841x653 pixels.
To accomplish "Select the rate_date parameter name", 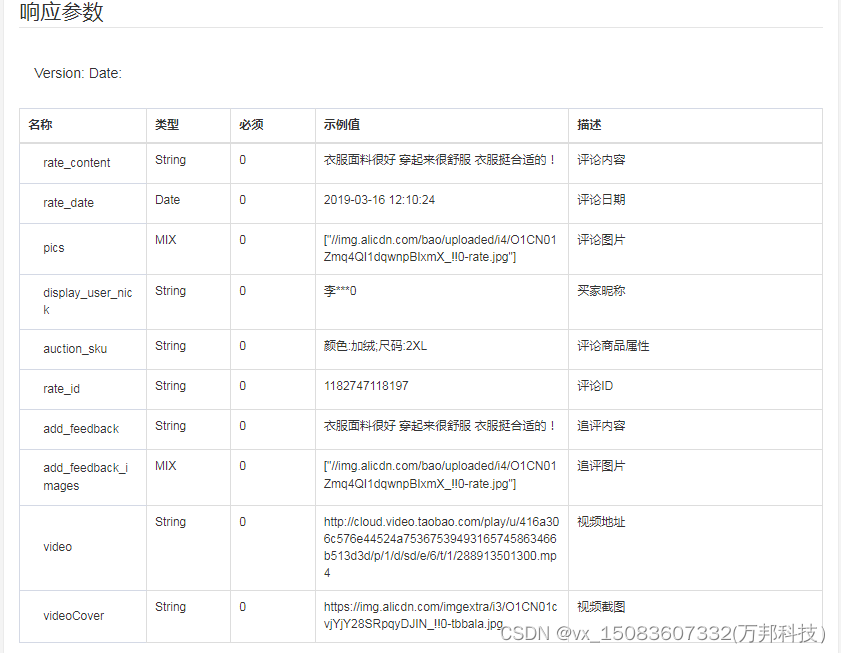I will [x=65, y=202].
